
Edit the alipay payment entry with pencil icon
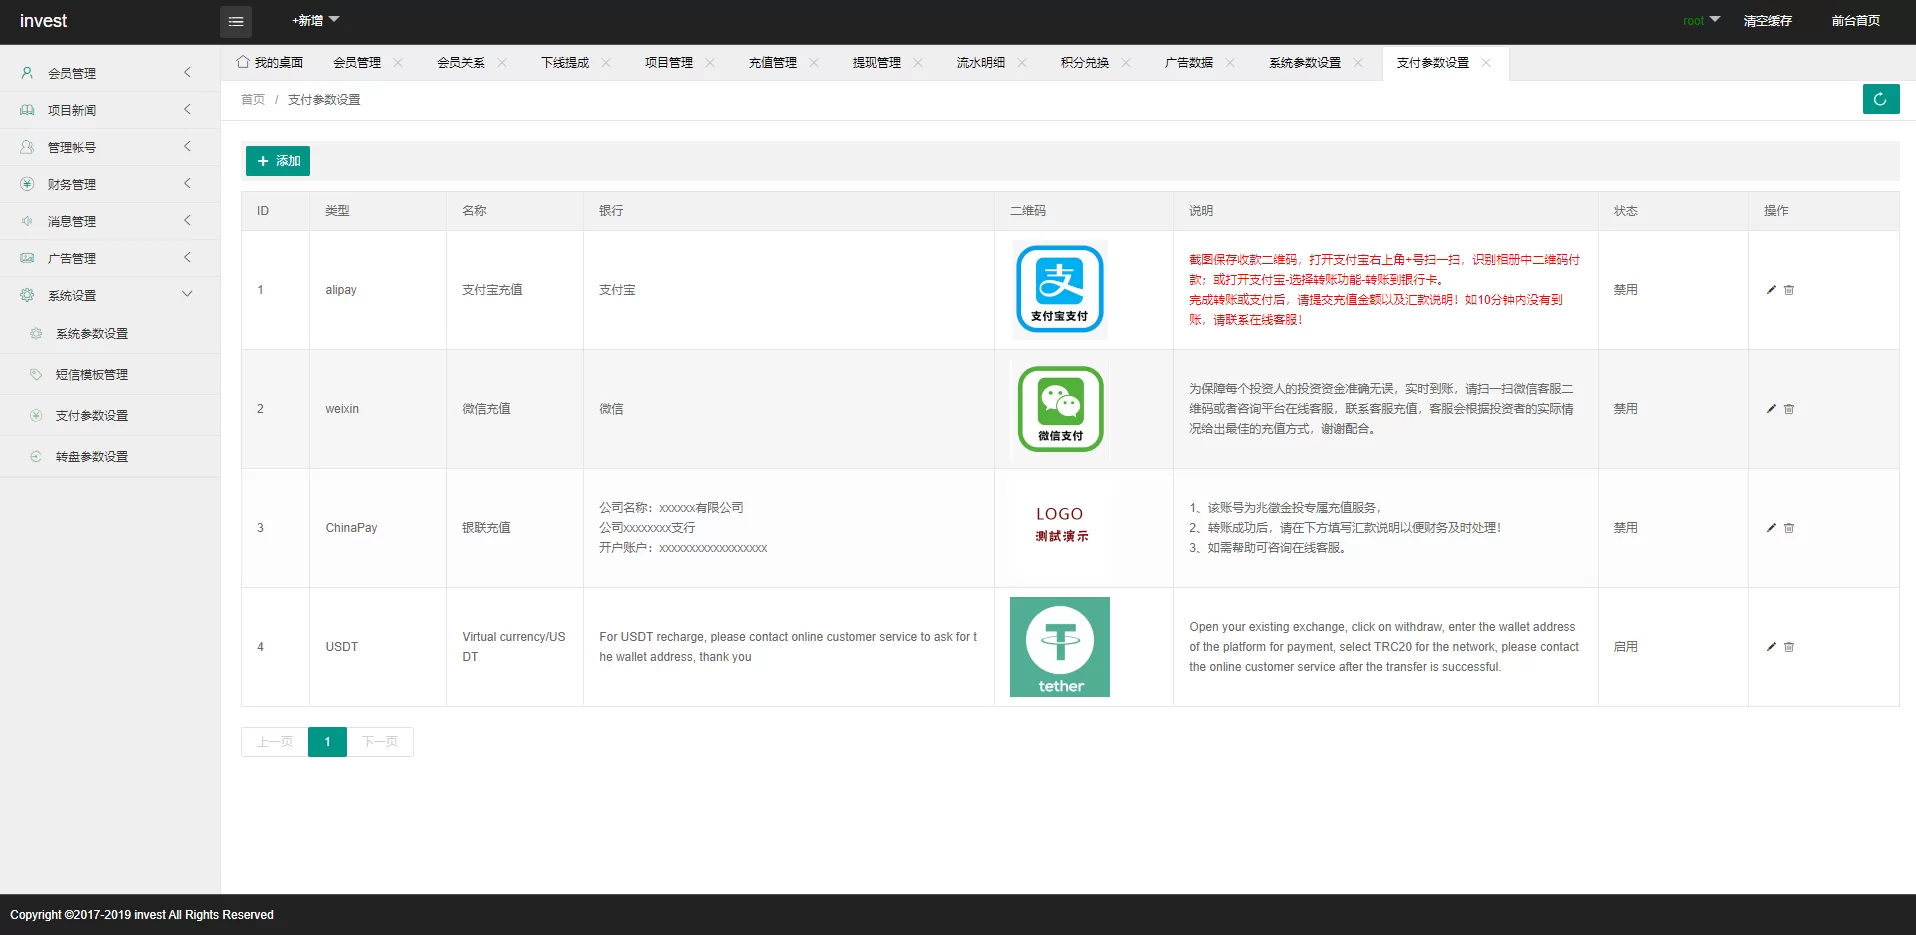[x=1769, y=290]
